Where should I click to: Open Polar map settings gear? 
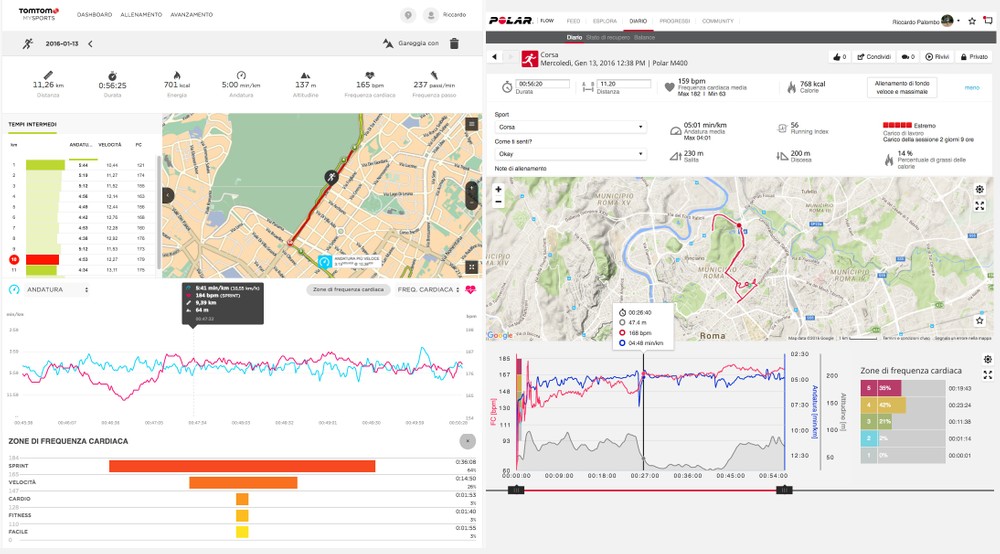[x=980, y=188]
